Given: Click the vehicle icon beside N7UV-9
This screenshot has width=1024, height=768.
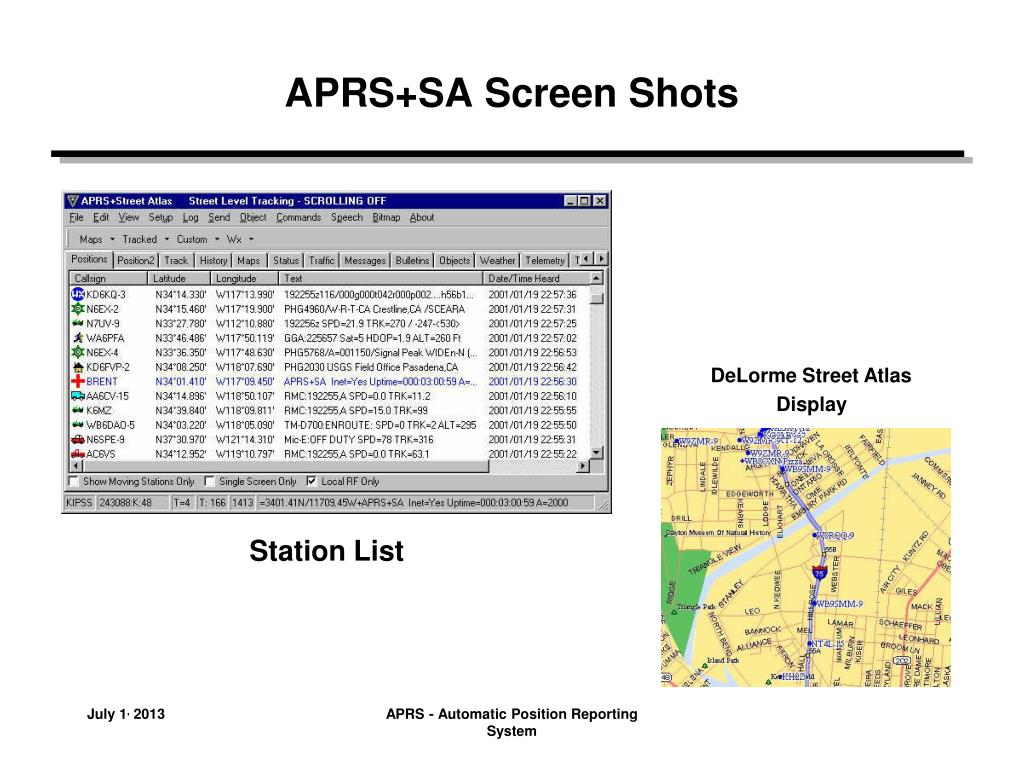Looking at the screenshot, I should (x=78, y=323).
